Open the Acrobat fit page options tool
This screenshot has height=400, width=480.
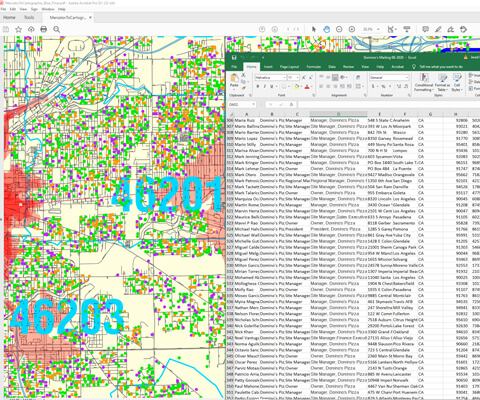[391, 29]
